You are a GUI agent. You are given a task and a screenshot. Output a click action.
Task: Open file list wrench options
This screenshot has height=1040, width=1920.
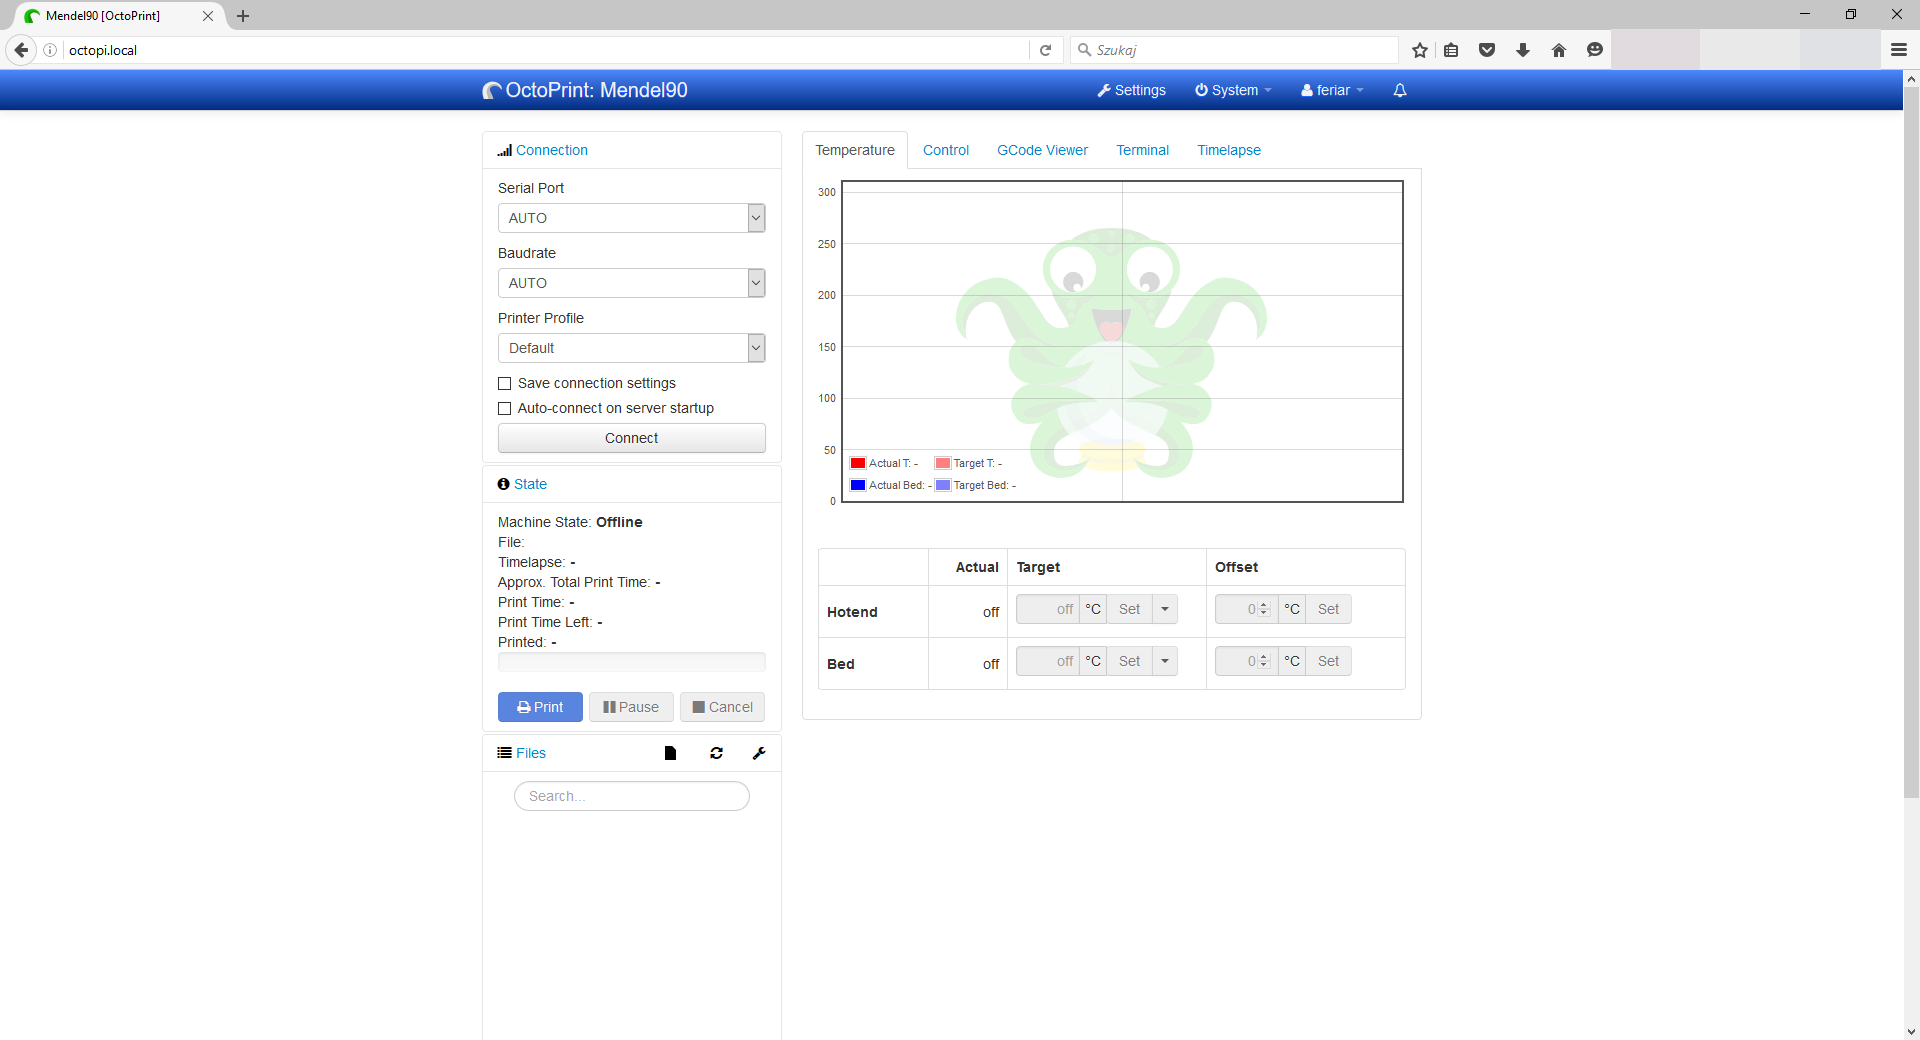(x=759, y=753)
